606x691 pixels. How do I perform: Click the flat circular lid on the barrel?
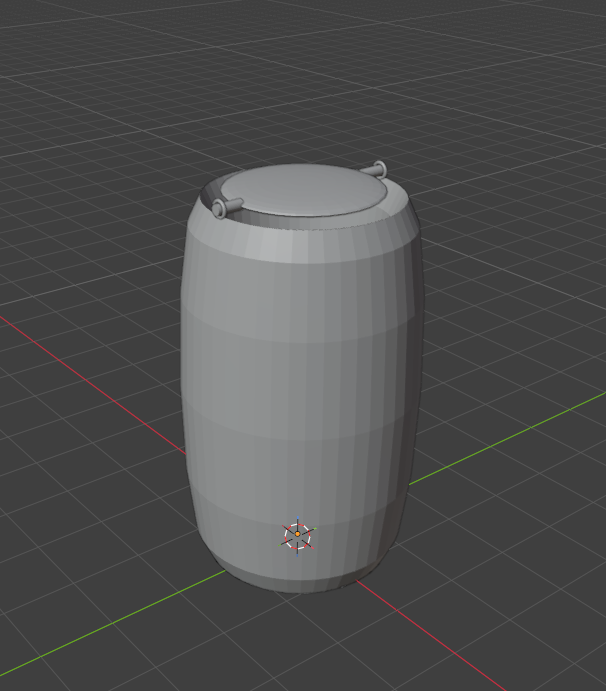tap(304, 190)
